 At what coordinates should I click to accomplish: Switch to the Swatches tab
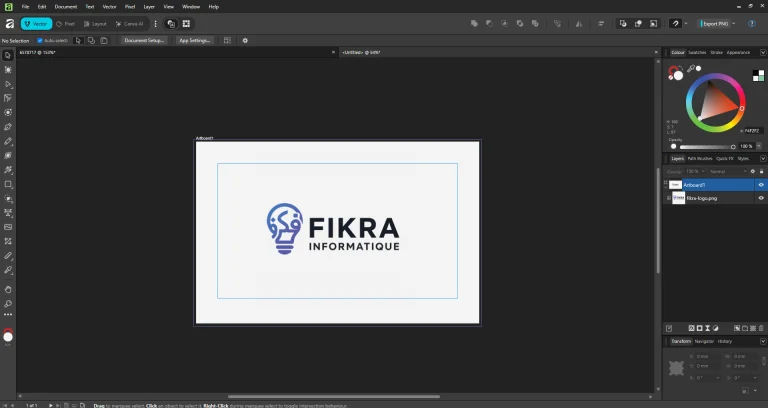(697, 52)
